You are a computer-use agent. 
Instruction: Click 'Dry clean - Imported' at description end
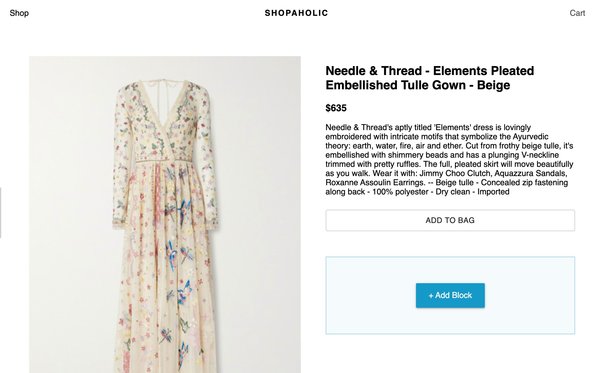click(x=473, y=192)
